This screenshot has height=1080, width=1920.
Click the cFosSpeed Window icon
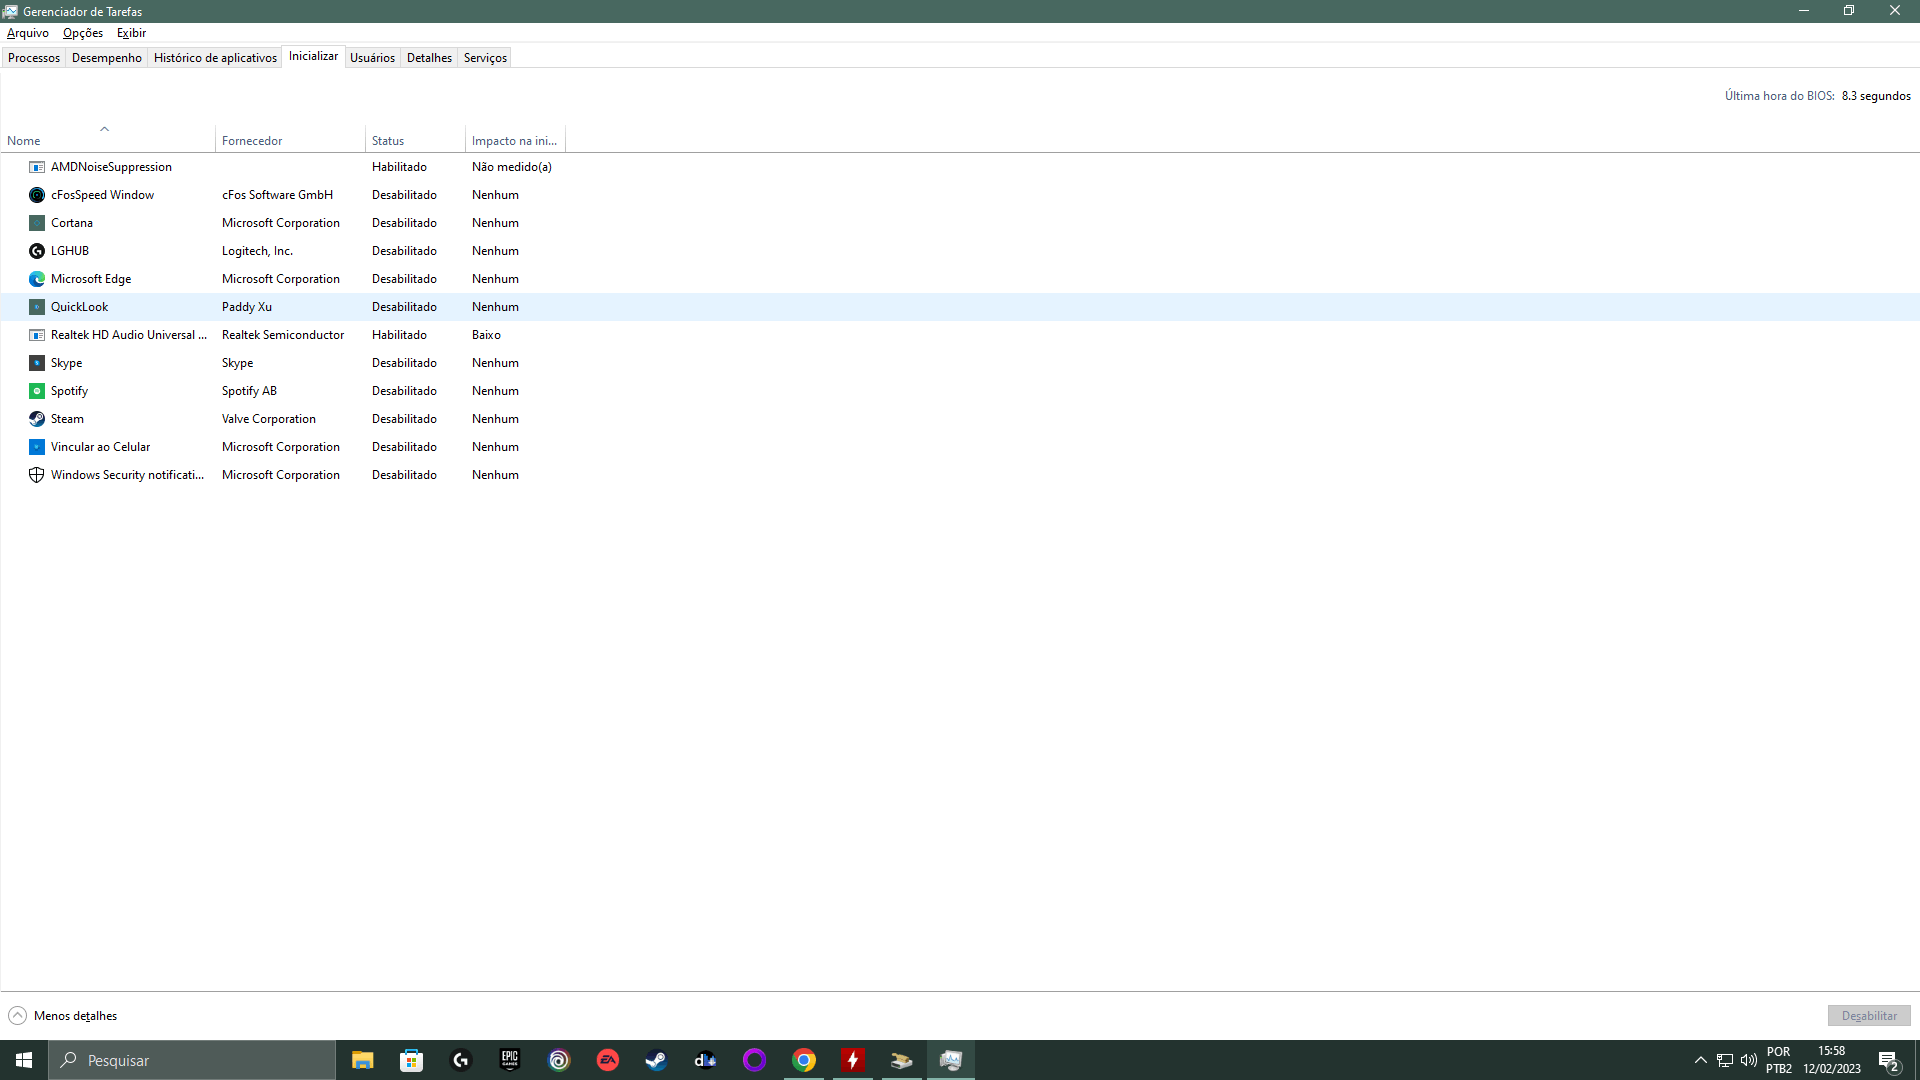(x=37, y=195)
